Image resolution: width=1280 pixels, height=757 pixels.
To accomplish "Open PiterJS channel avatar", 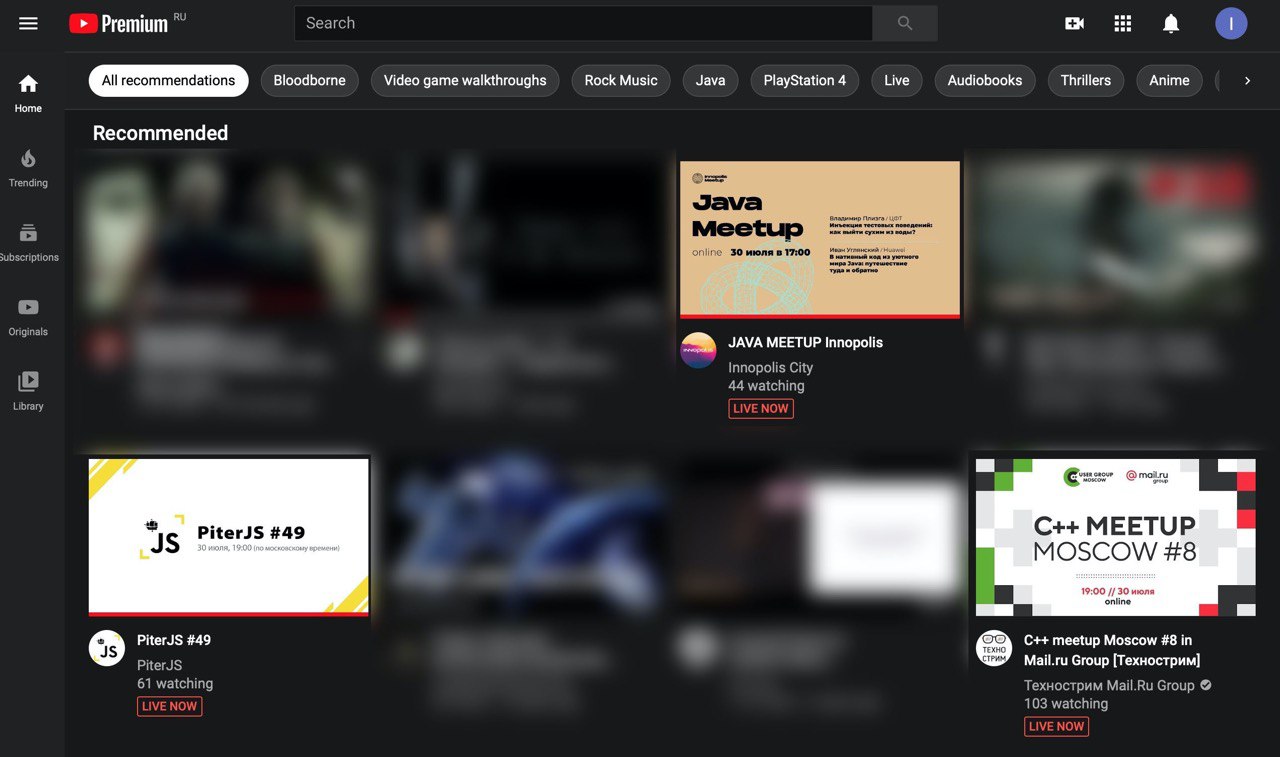I will coord(107,648).
